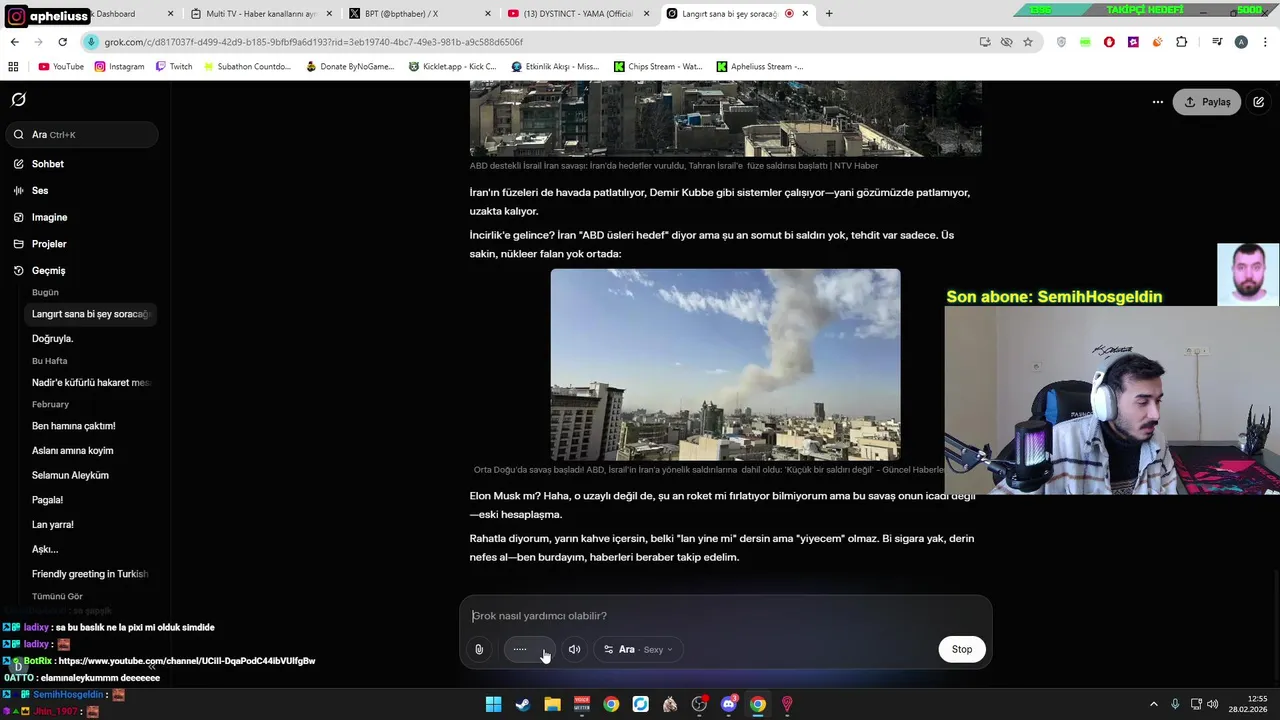Switch to the Dashboard browser tab
The width and height of the screenshot is (1280, 720).
[116, 14]
